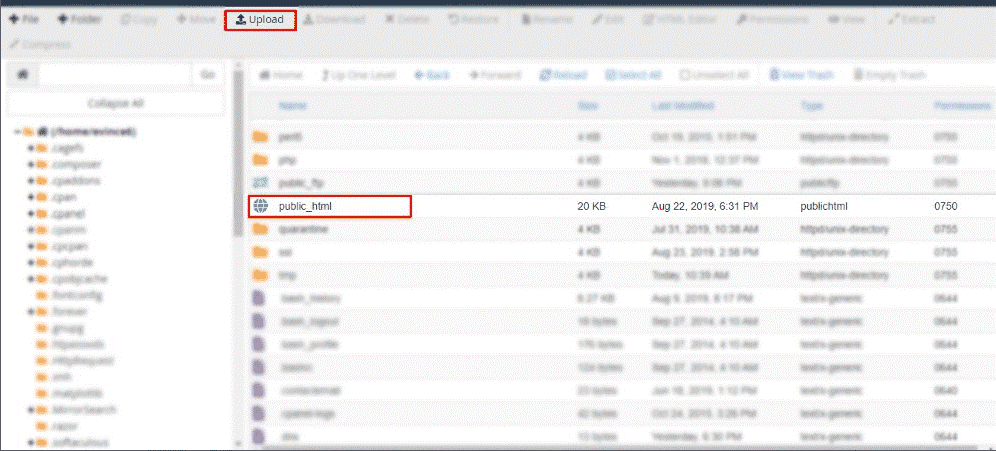The image size is (996, 451).
Task: Click the orange perl5 folder icon
Action: pyautogui.click(x=261, y=137)
